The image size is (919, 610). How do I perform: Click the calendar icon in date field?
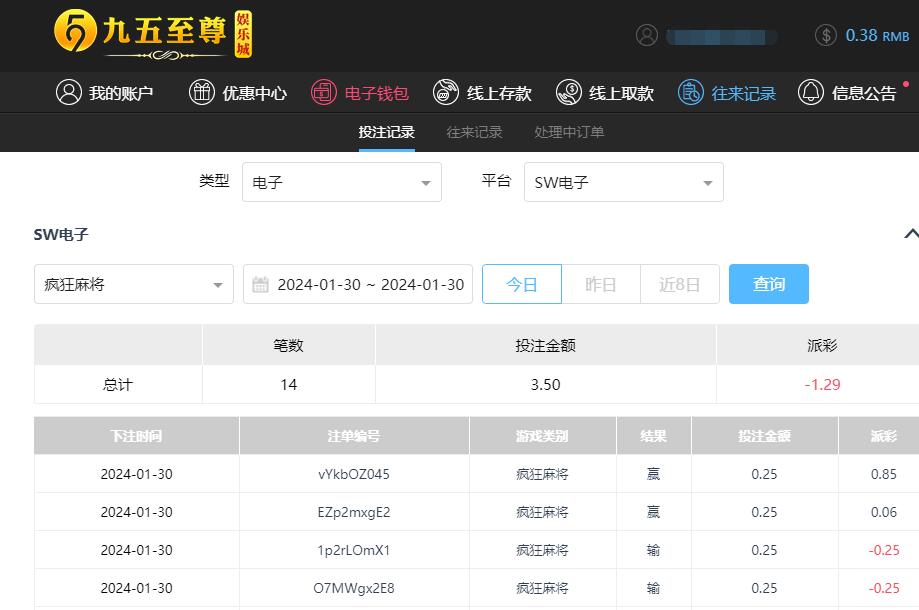coord(260,285)
